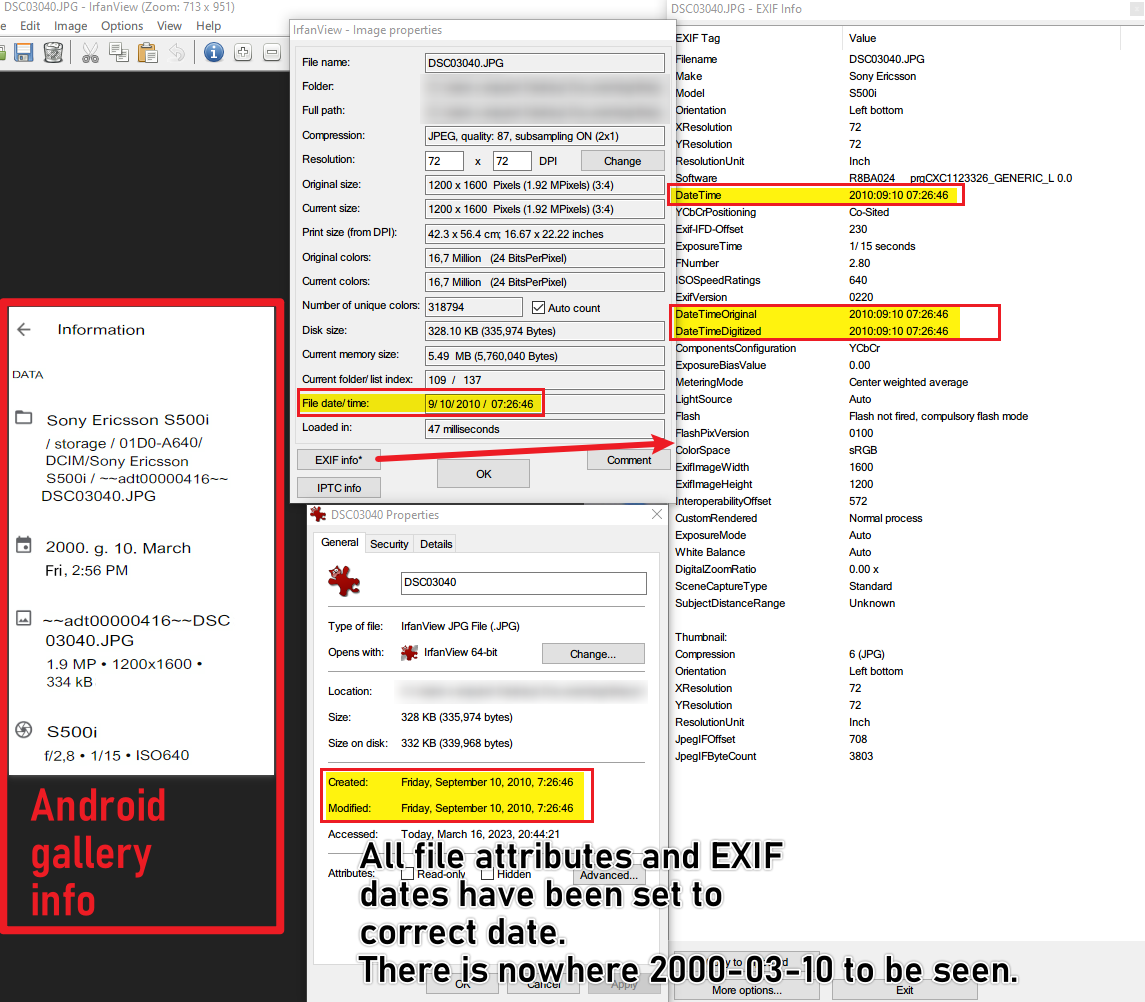Click the DSC03040 name field in Properties

pyautogui.click(x=524, y=583)
